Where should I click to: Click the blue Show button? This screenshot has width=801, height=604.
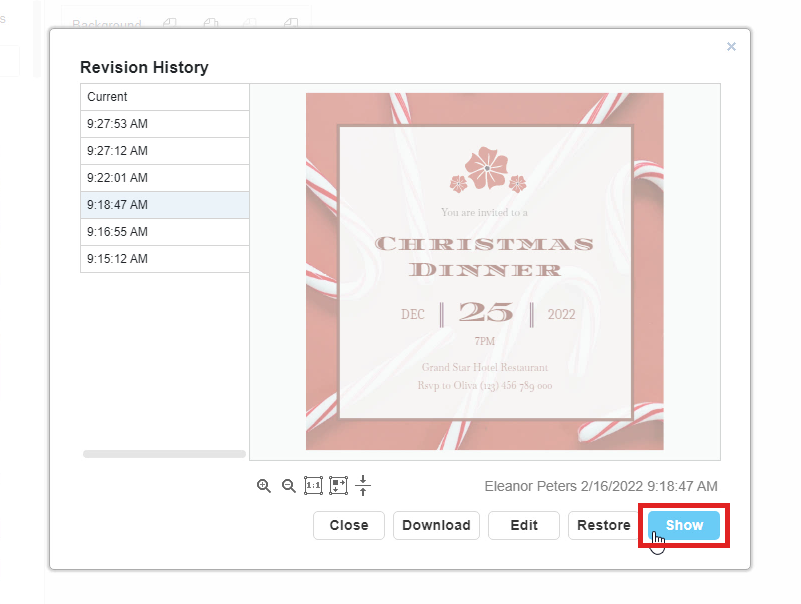tap(684, 525)
